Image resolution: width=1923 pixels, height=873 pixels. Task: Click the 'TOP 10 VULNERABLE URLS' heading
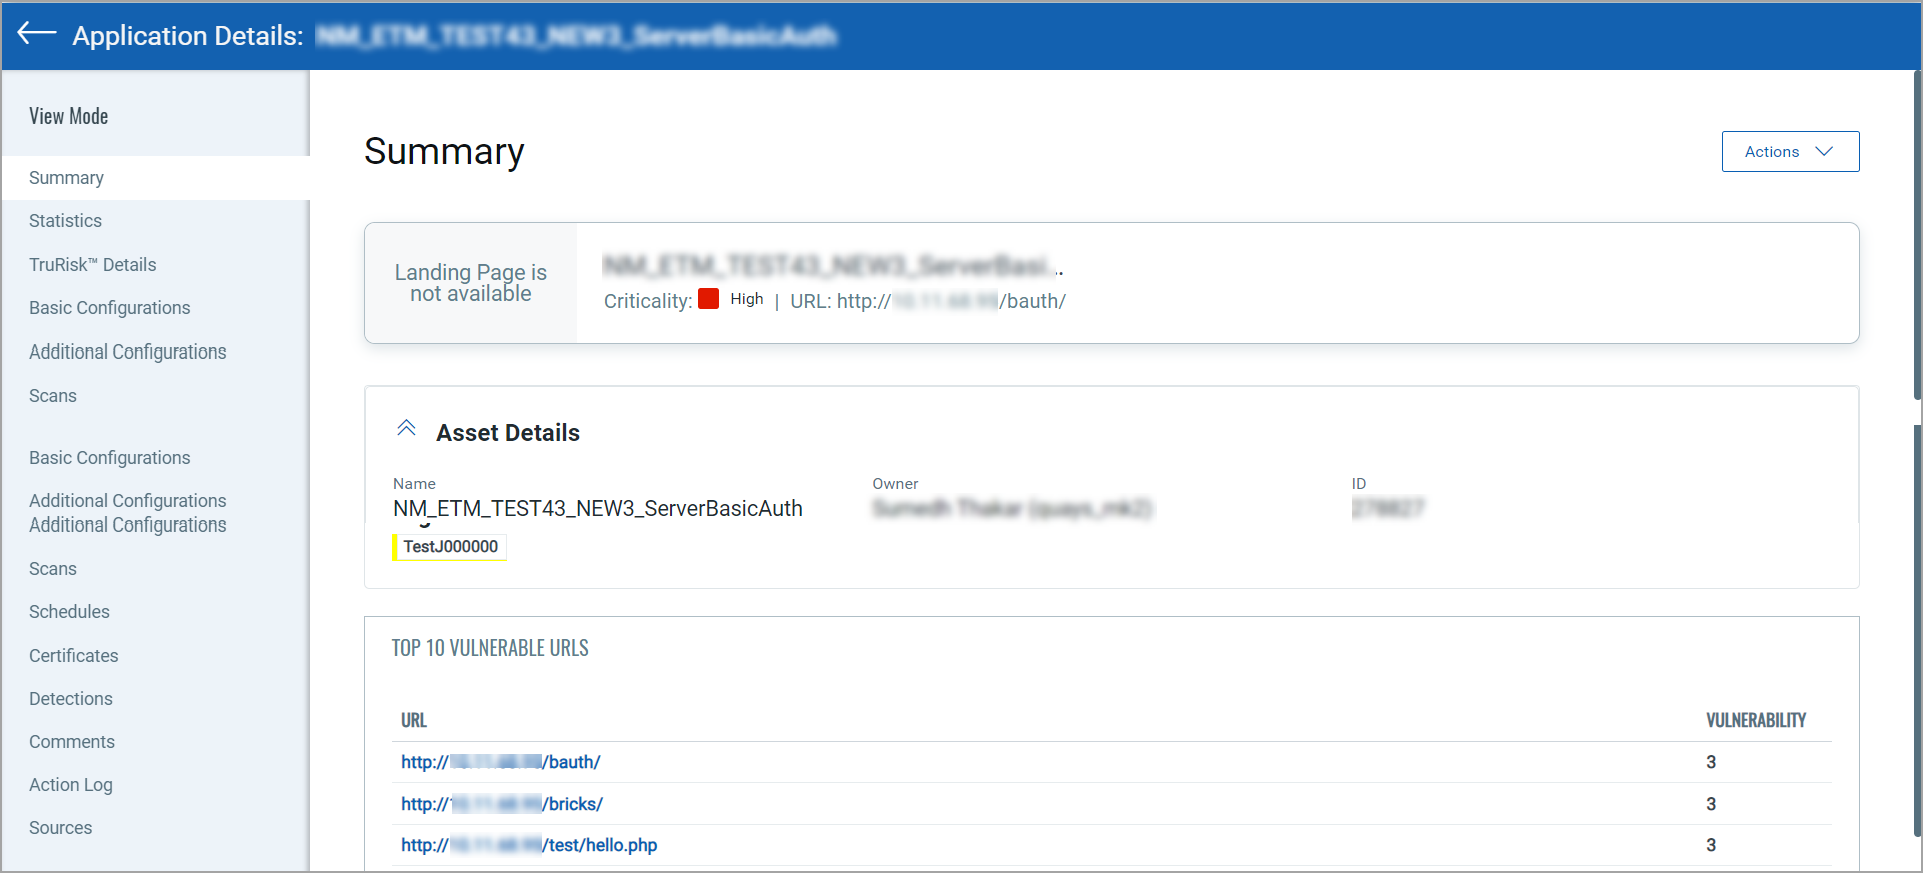click(490, 648)
